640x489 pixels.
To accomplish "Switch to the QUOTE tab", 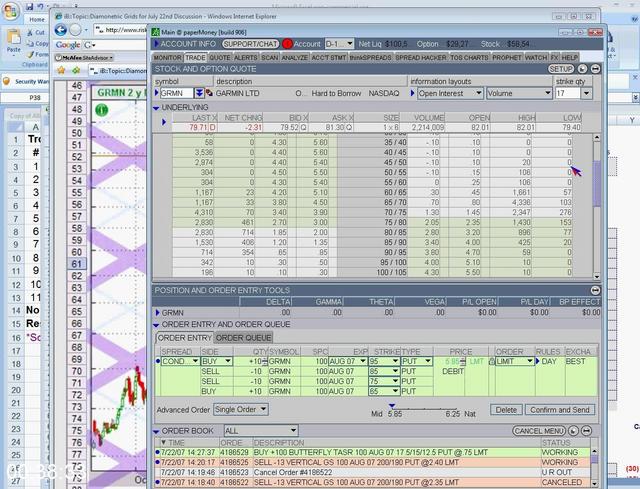I will tap(220, 58).
